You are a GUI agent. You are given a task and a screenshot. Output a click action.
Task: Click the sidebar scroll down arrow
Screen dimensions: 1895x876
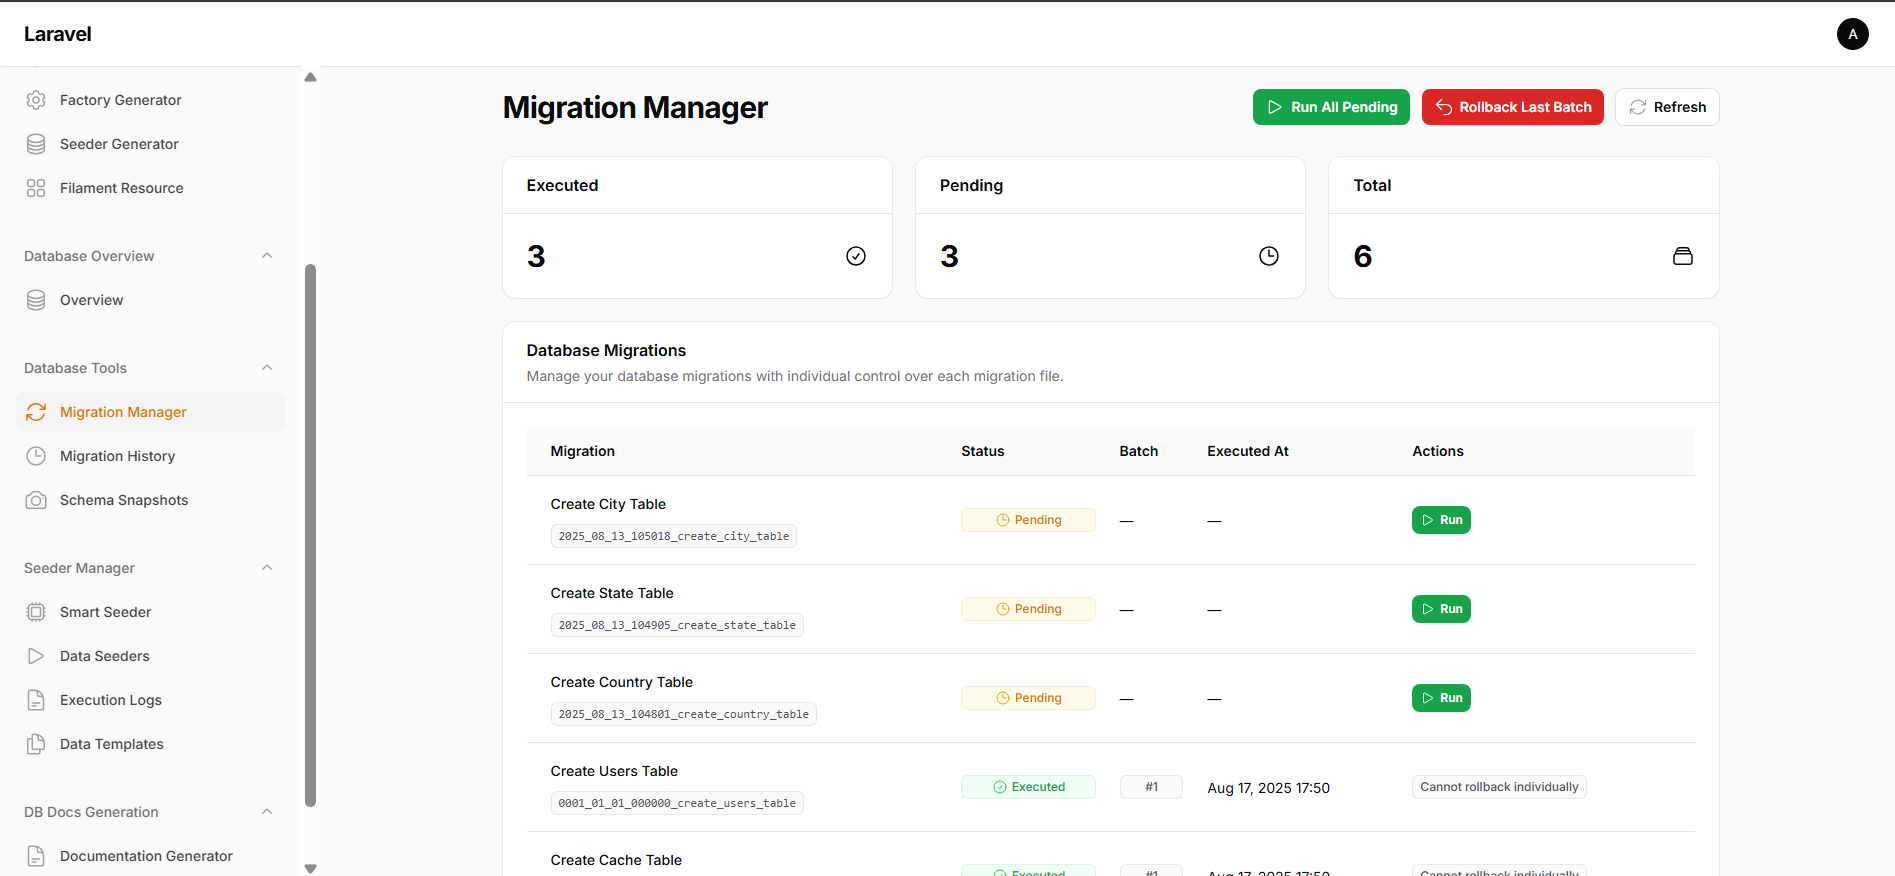click(310, 869)
